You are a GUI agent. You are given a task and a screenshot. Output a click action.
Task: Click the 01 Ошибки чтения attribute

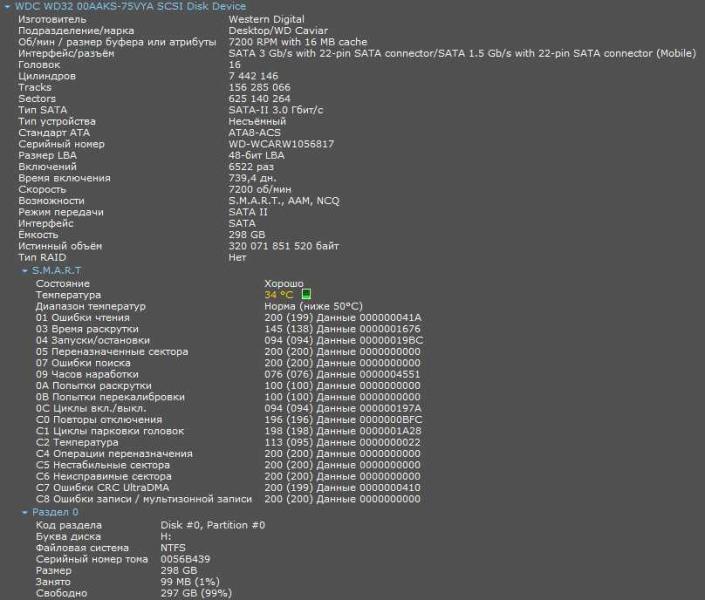[85, 318]
